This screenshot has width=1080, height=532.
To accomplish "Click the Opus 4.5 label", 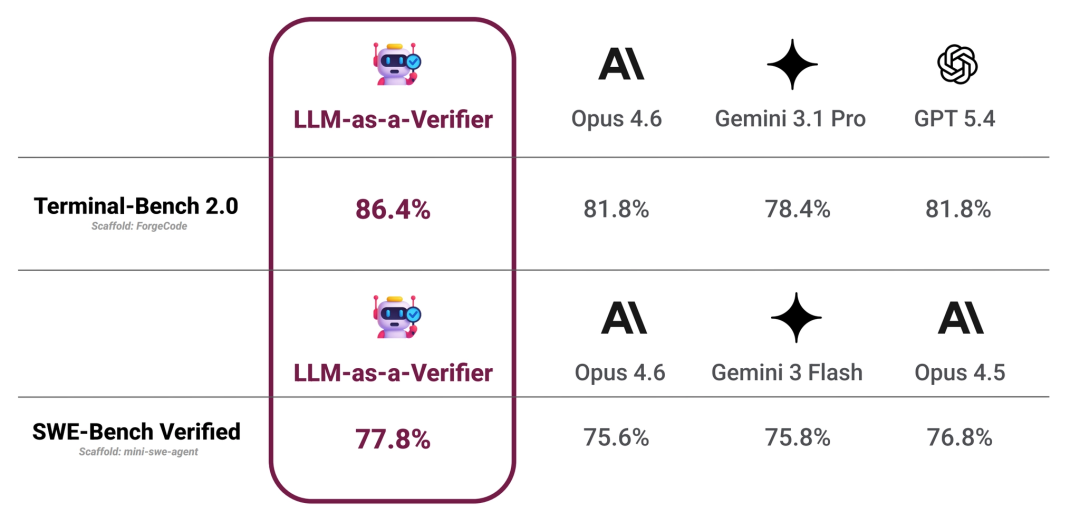I will (x=959, y=373).
